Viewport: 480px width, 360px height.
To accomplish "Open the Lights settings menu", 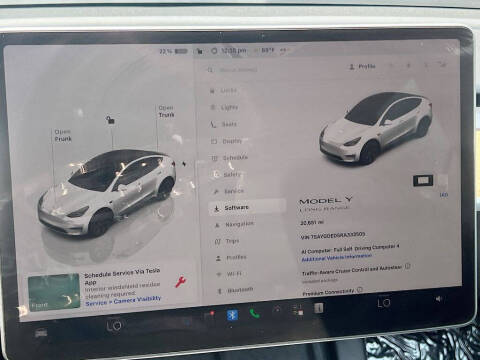I will tap(225, 107).
